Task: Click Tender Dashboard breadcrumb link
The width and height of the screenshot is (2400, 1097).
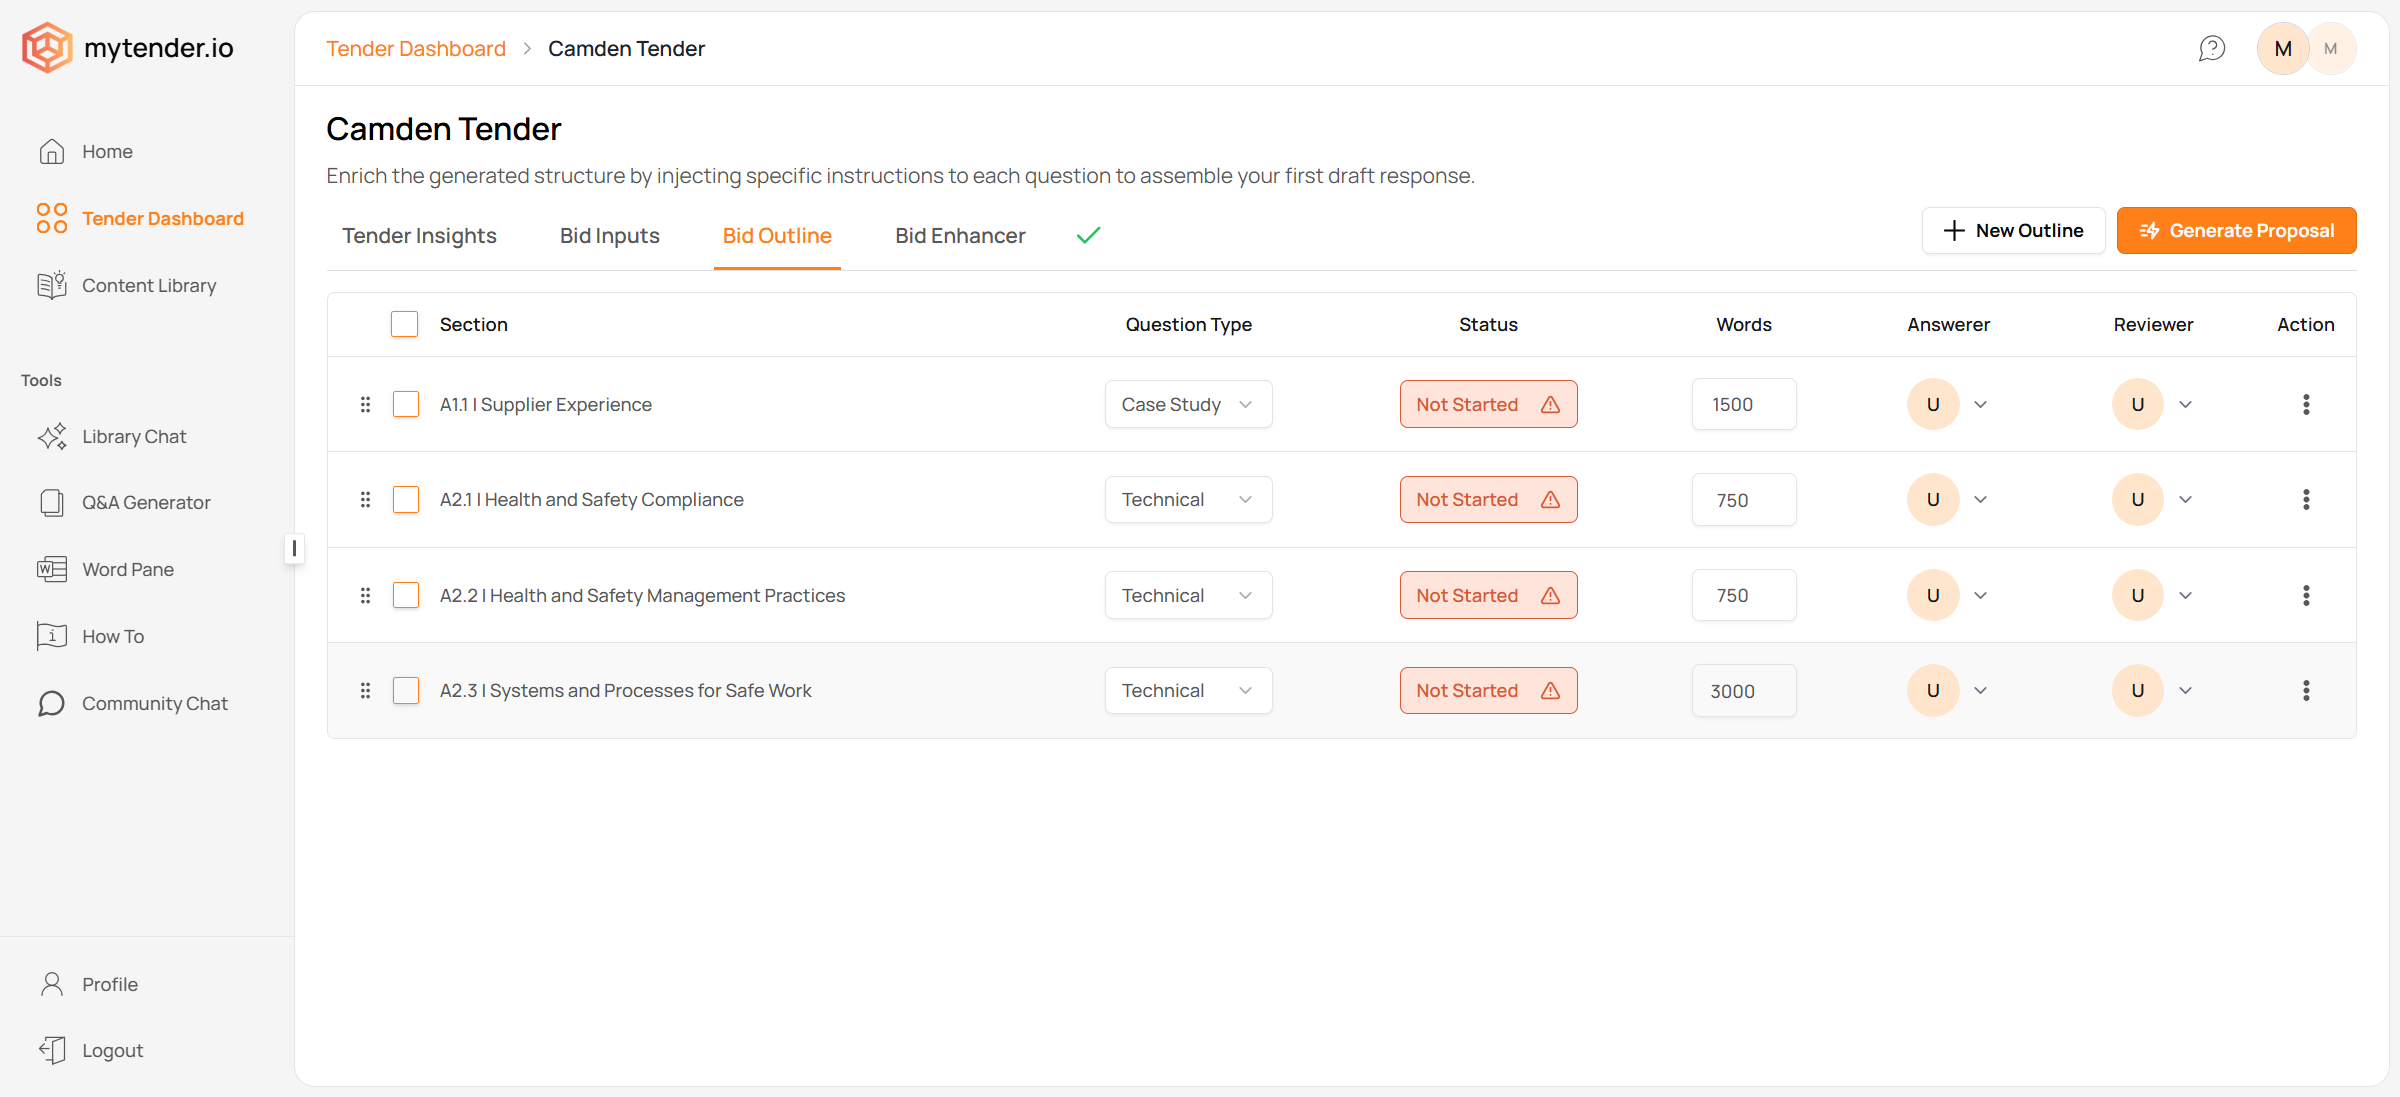Action: coord(416,49)
